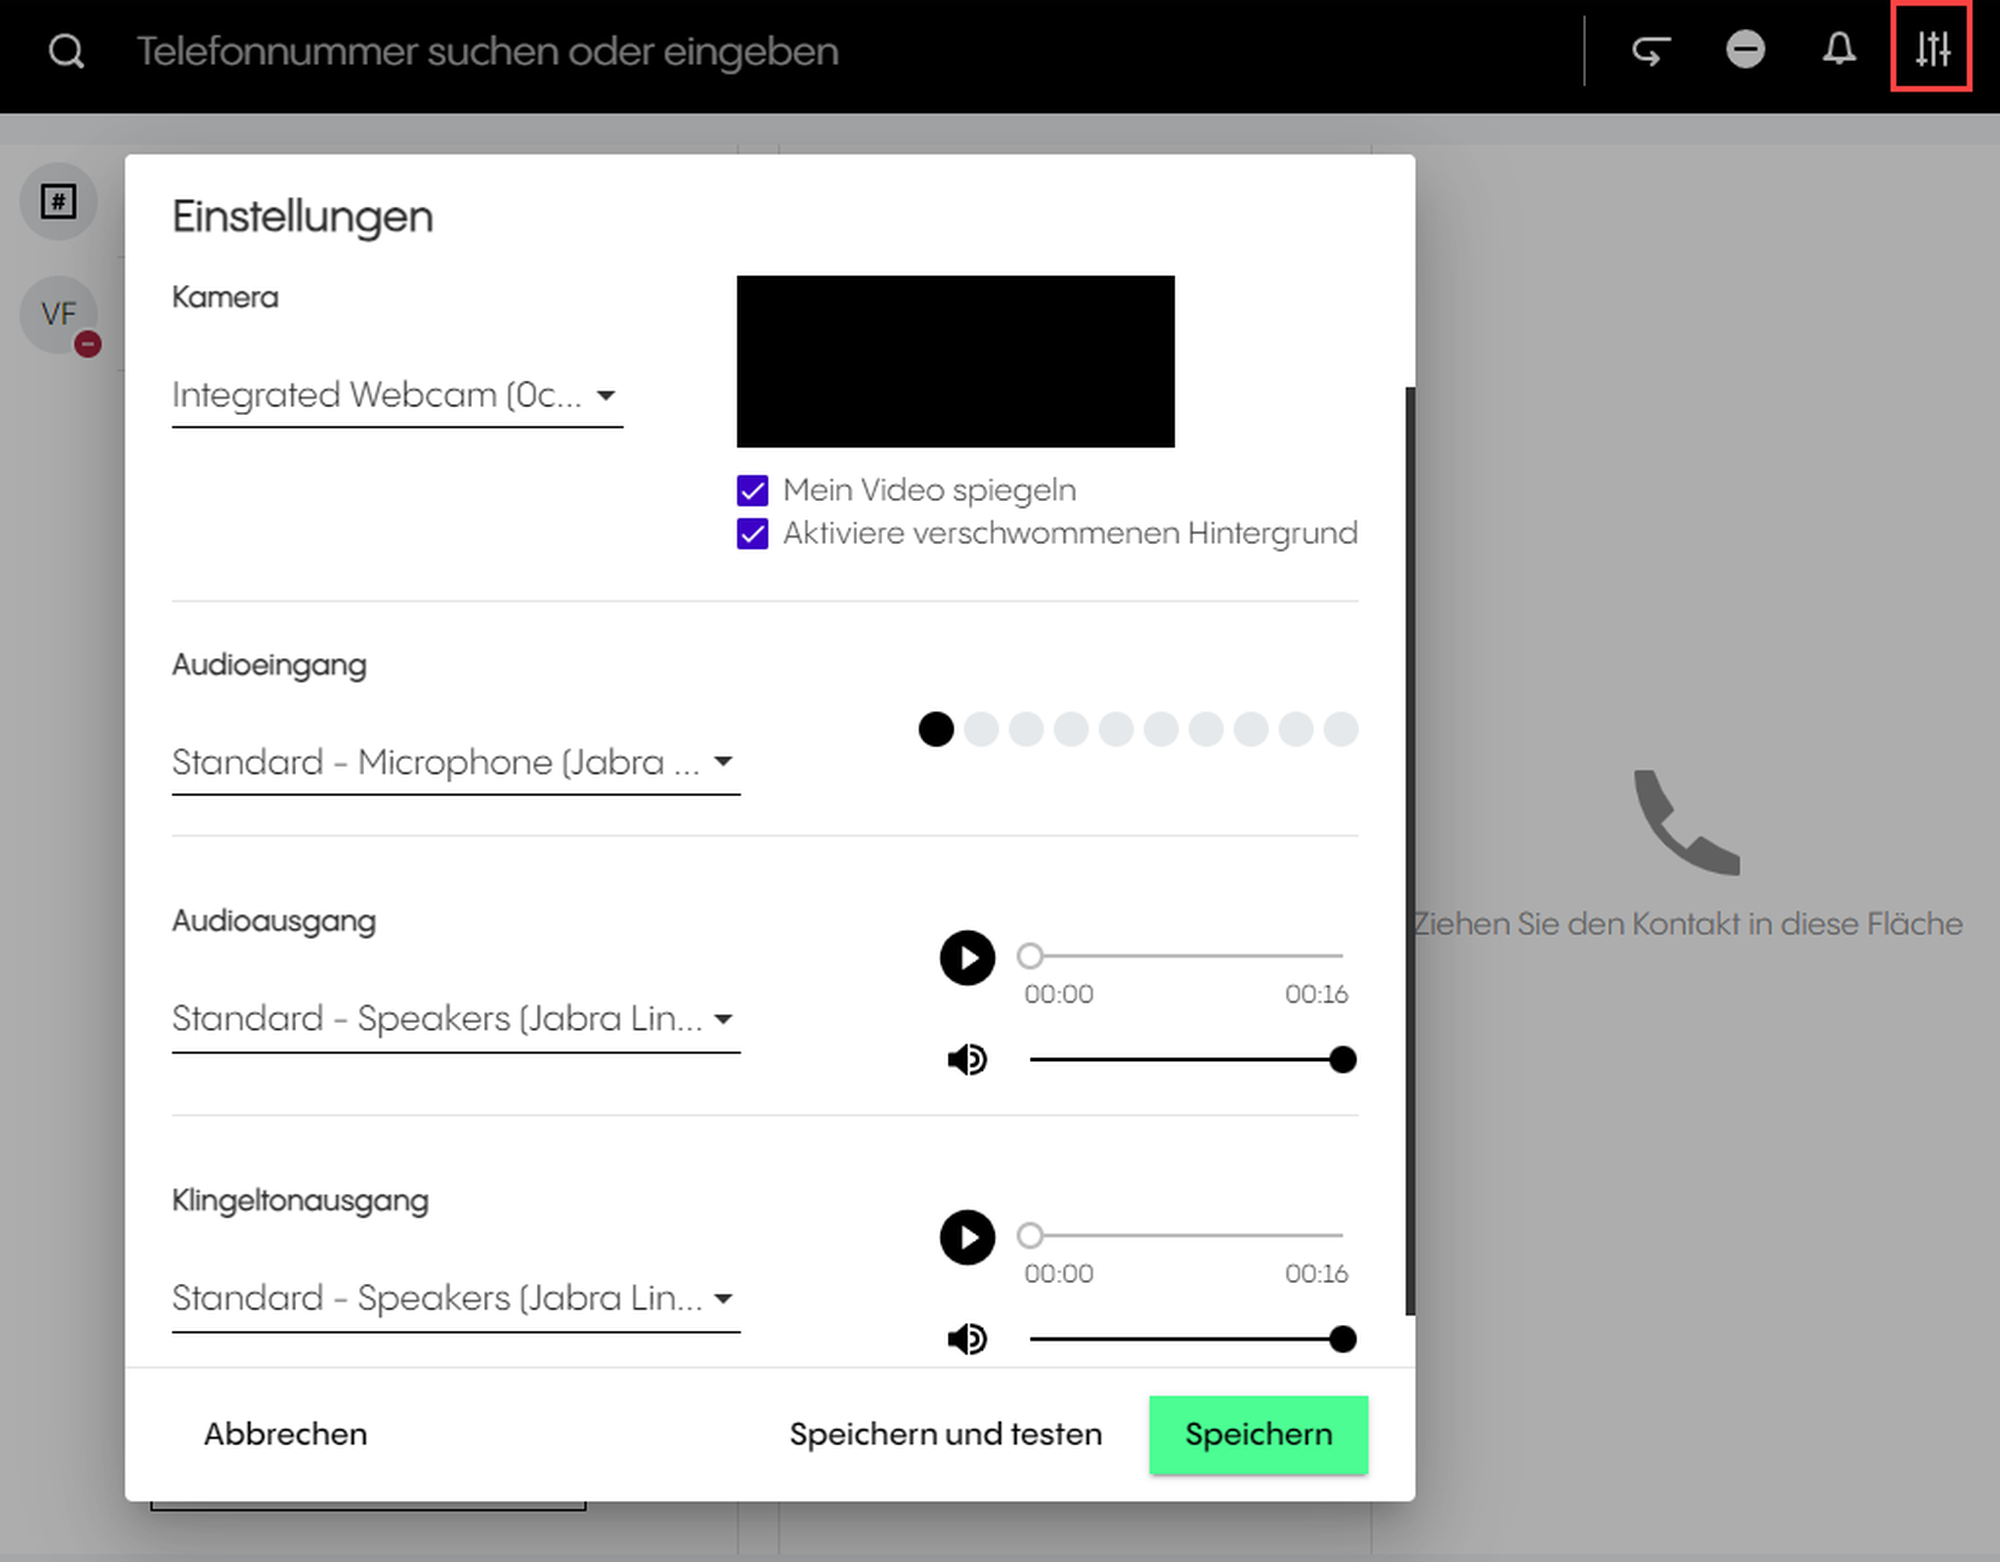The width and height of the screenshot is (2000, 1562).
Task: Play the Audioausgang test sound
Action: pos(967,958)
